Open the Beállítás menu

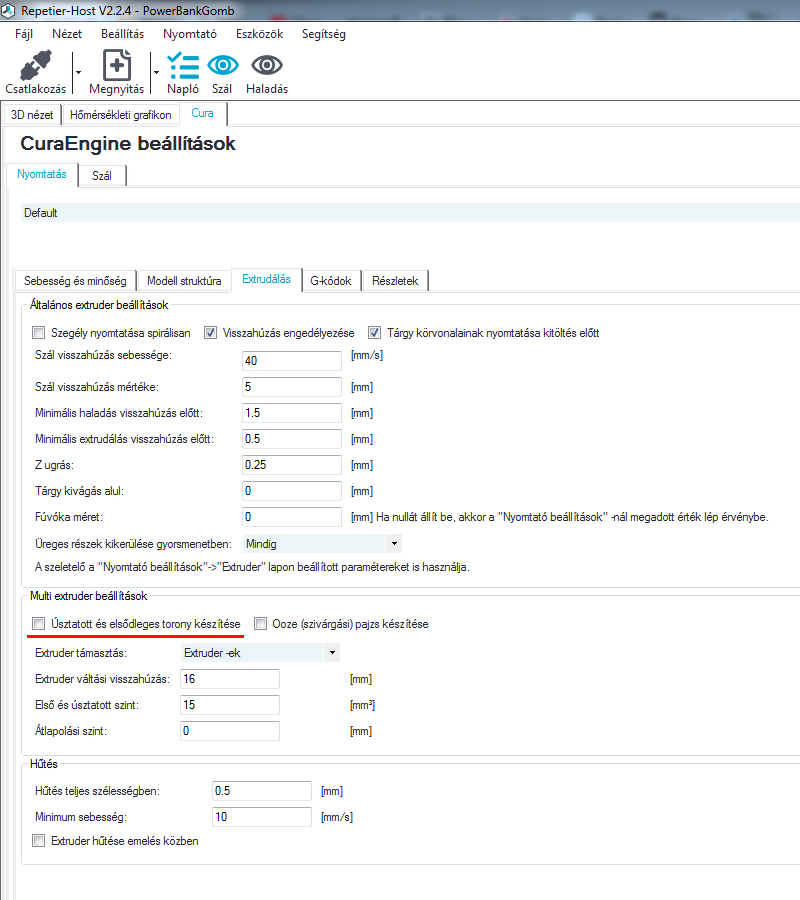(x=122, y=34)
